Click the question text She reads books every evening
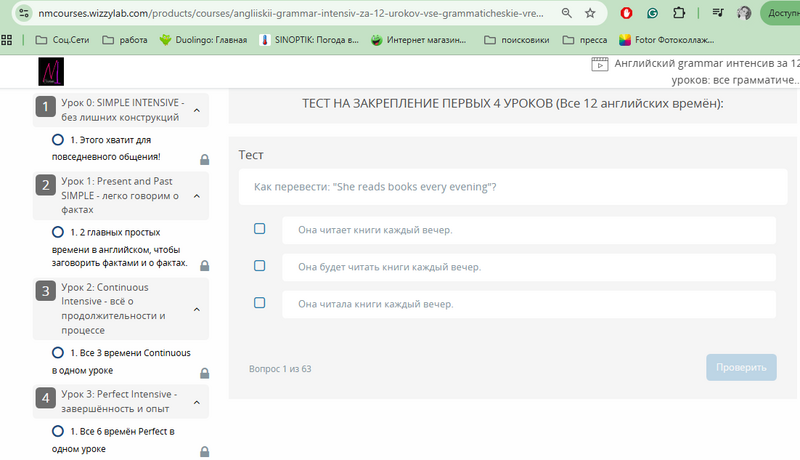Screen dimensions: 800x460 point(375,187)
